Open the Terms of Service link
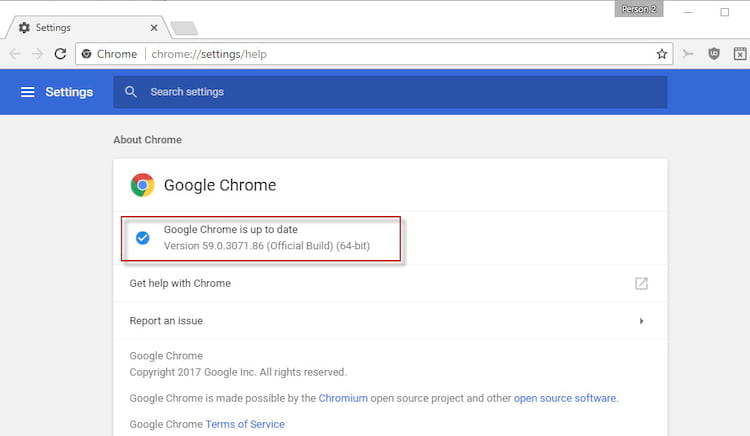 click(245, 424)
